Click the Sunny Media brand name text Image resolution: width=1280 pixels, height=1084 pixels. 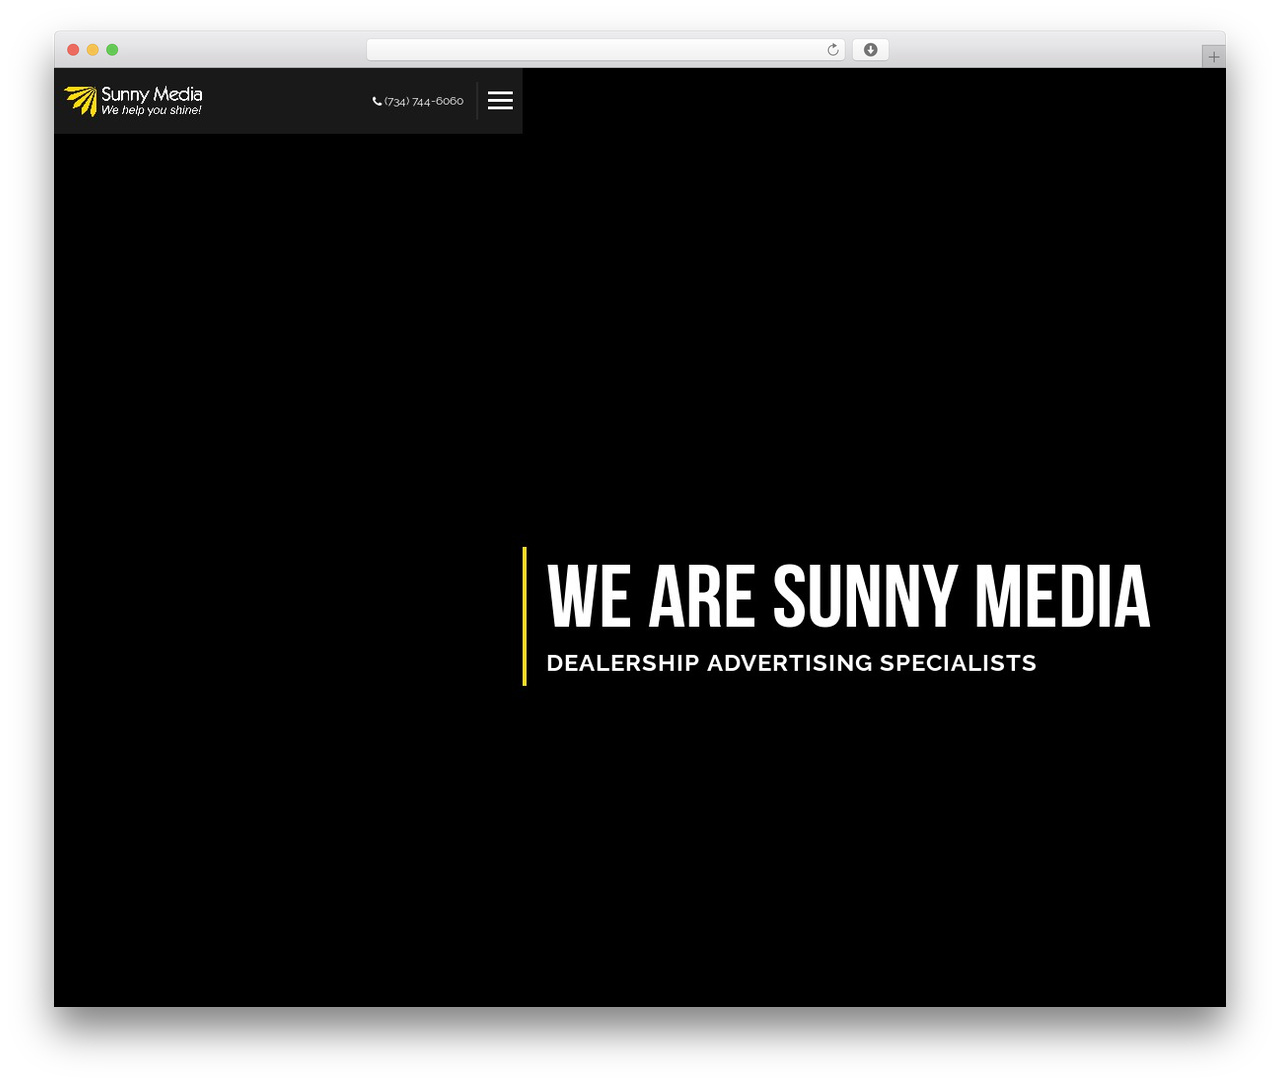[151, 94]
